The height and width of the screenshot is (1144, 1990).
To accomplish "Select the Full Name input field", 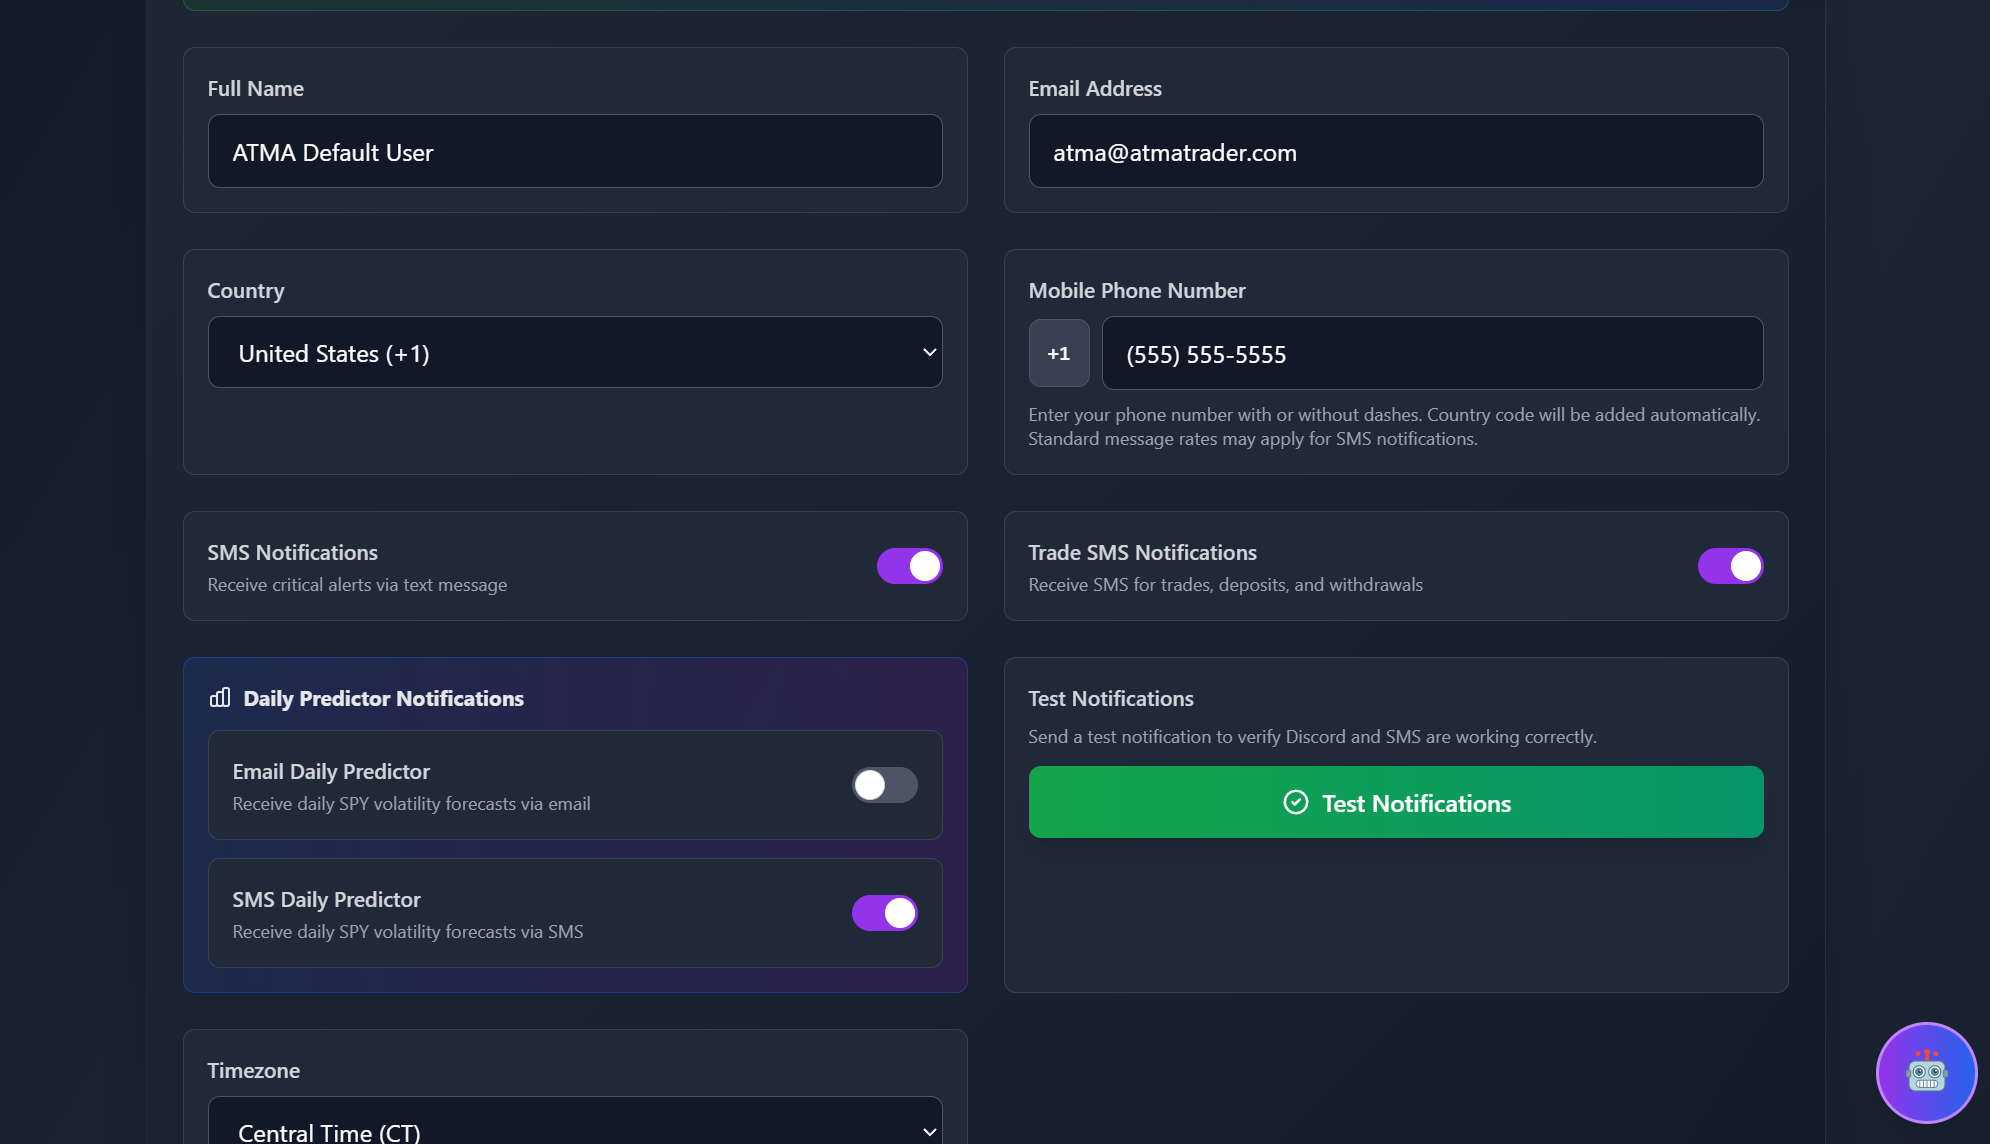I will click(574, 151).
